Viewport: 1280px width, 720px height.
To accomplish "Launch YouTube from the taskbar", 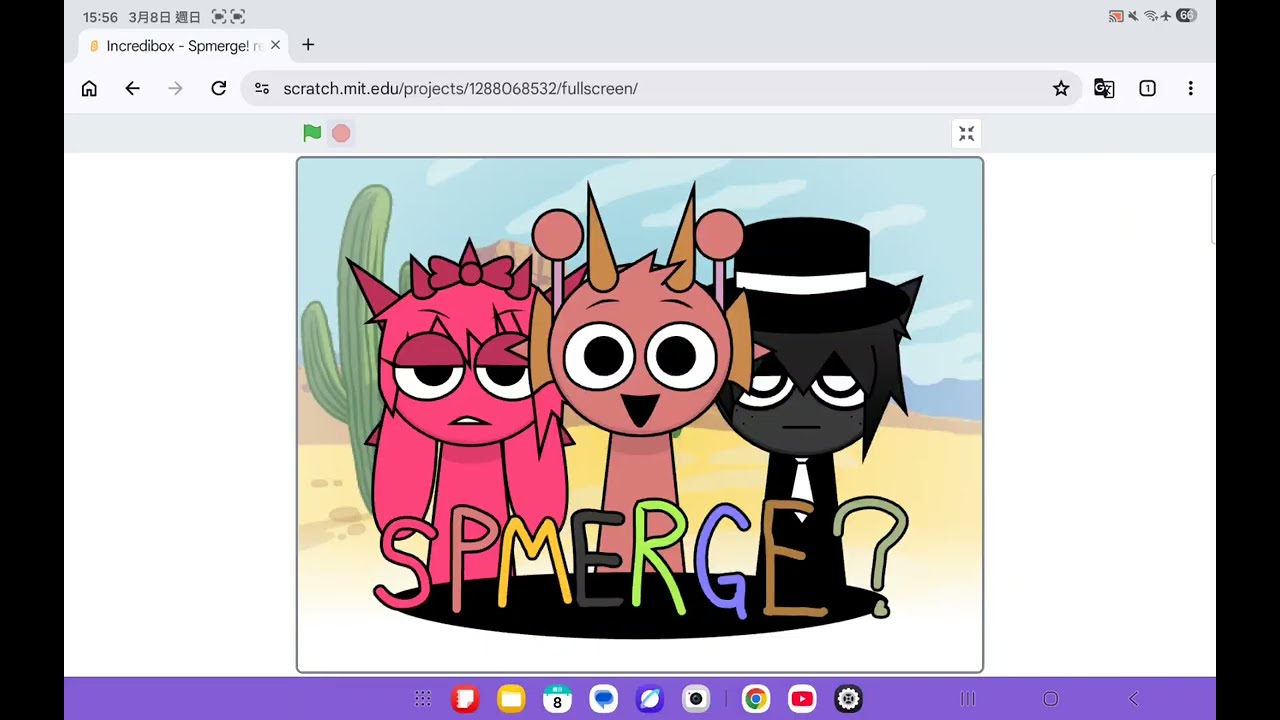I will coord(802,699).
